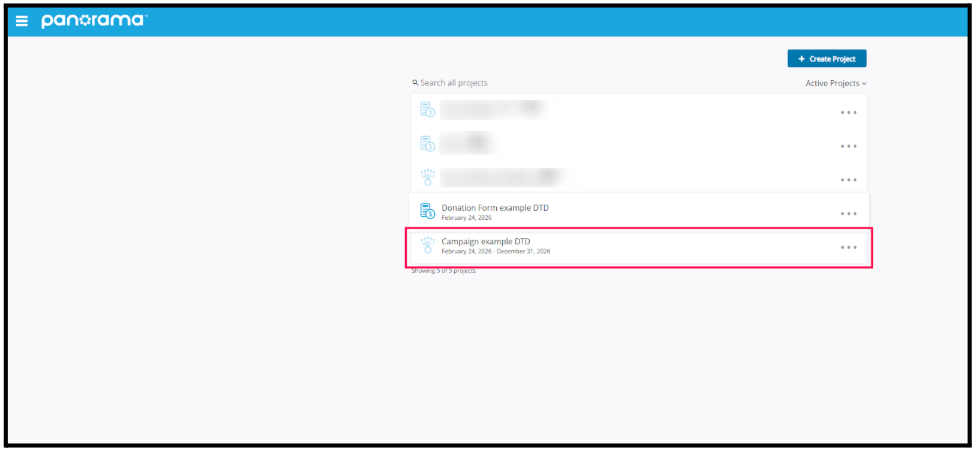Image resolution: width=975 pixels, height=450 pixels.
Task: Open the second project's three-dot menu
Action: point(848,146)
